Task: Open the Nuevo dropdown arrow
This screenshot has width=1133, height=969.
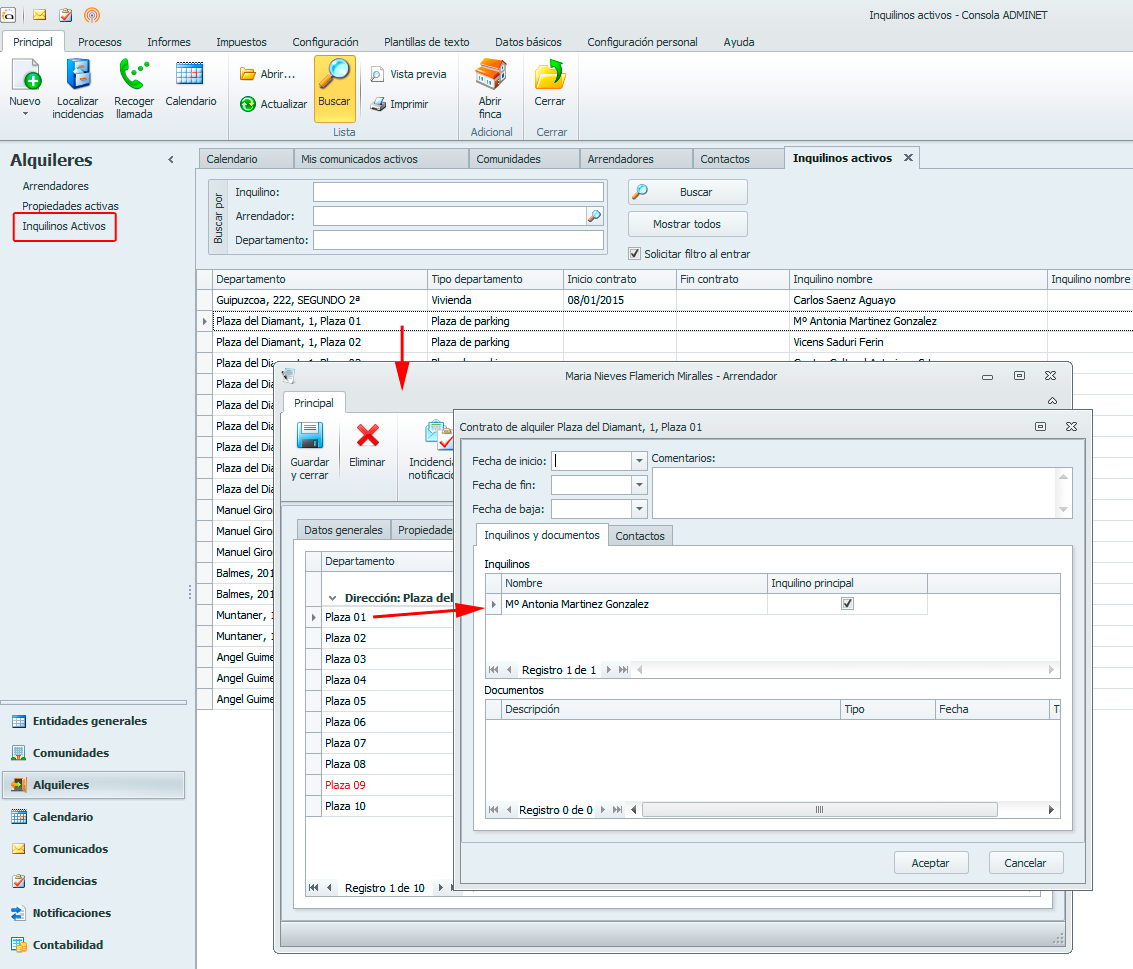Action: [x=25, y=114]
